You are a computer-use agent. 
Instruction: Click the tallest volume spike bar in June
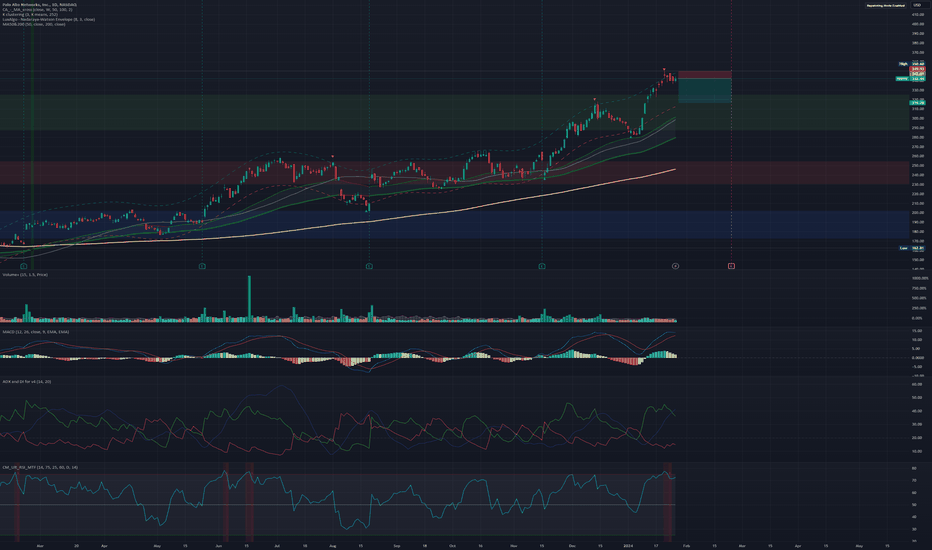(249, 298)
